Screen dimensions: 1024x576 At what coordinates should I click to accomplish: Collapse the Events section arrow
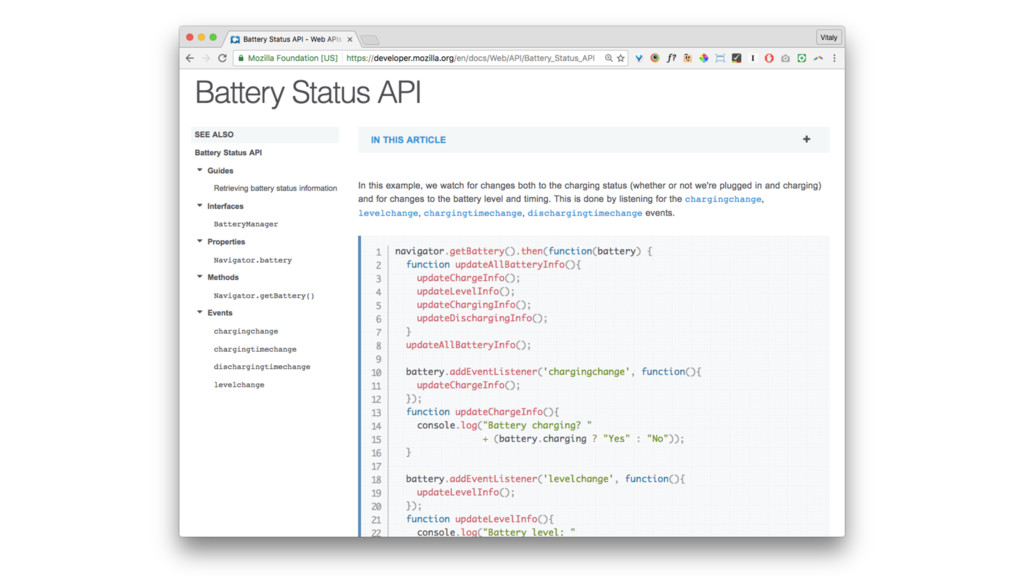click(x=200, y=312)
